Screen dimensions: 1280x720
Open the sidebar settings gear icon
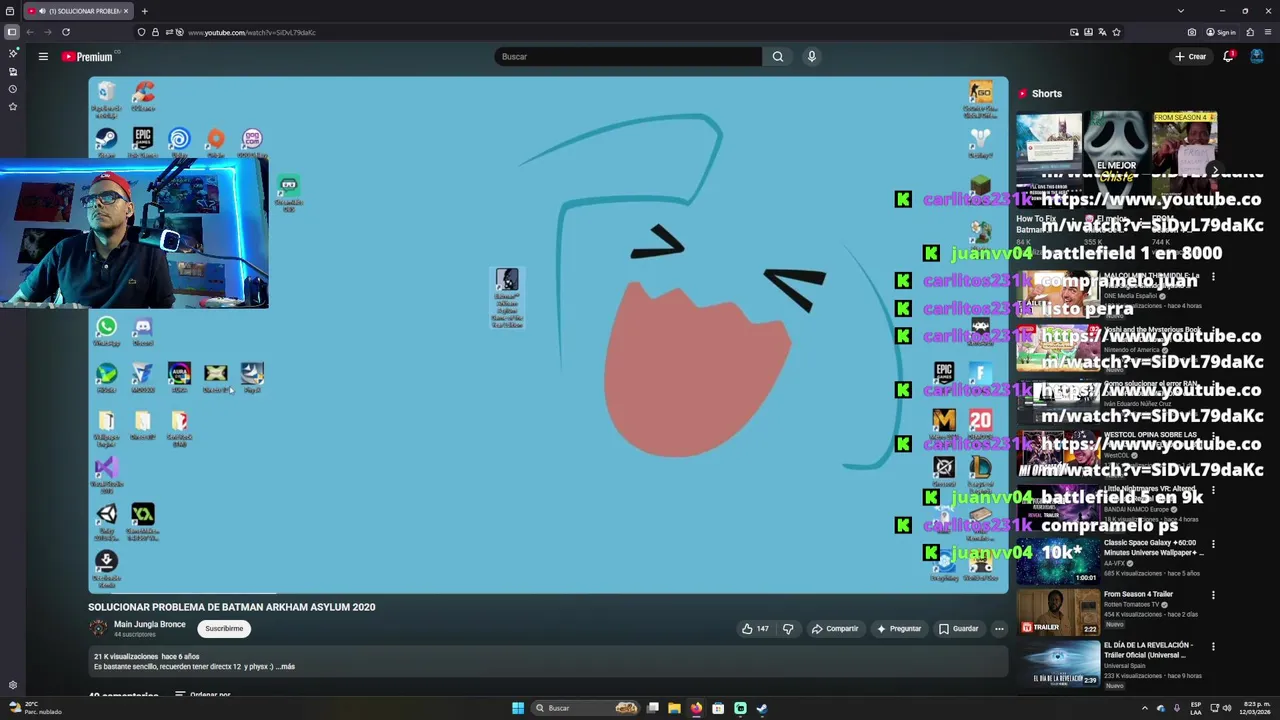pos(13,685)
